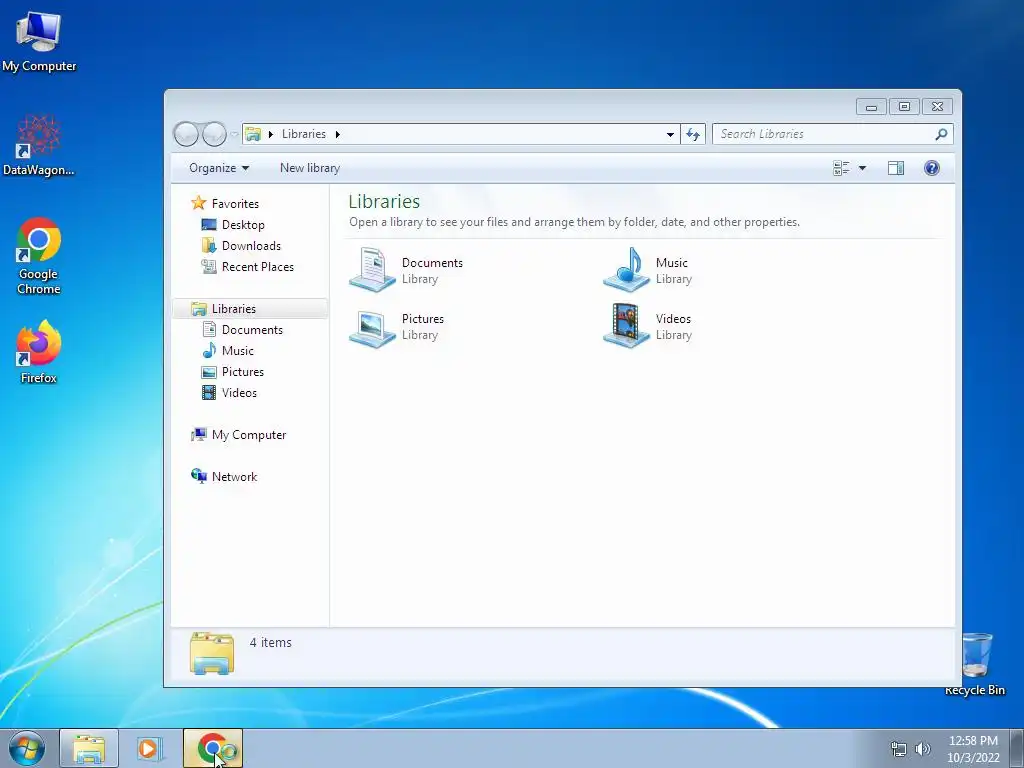Viewport: 1024px width, 768px height.
Task: Show the preview pane
Action: (x=896, y=168)
